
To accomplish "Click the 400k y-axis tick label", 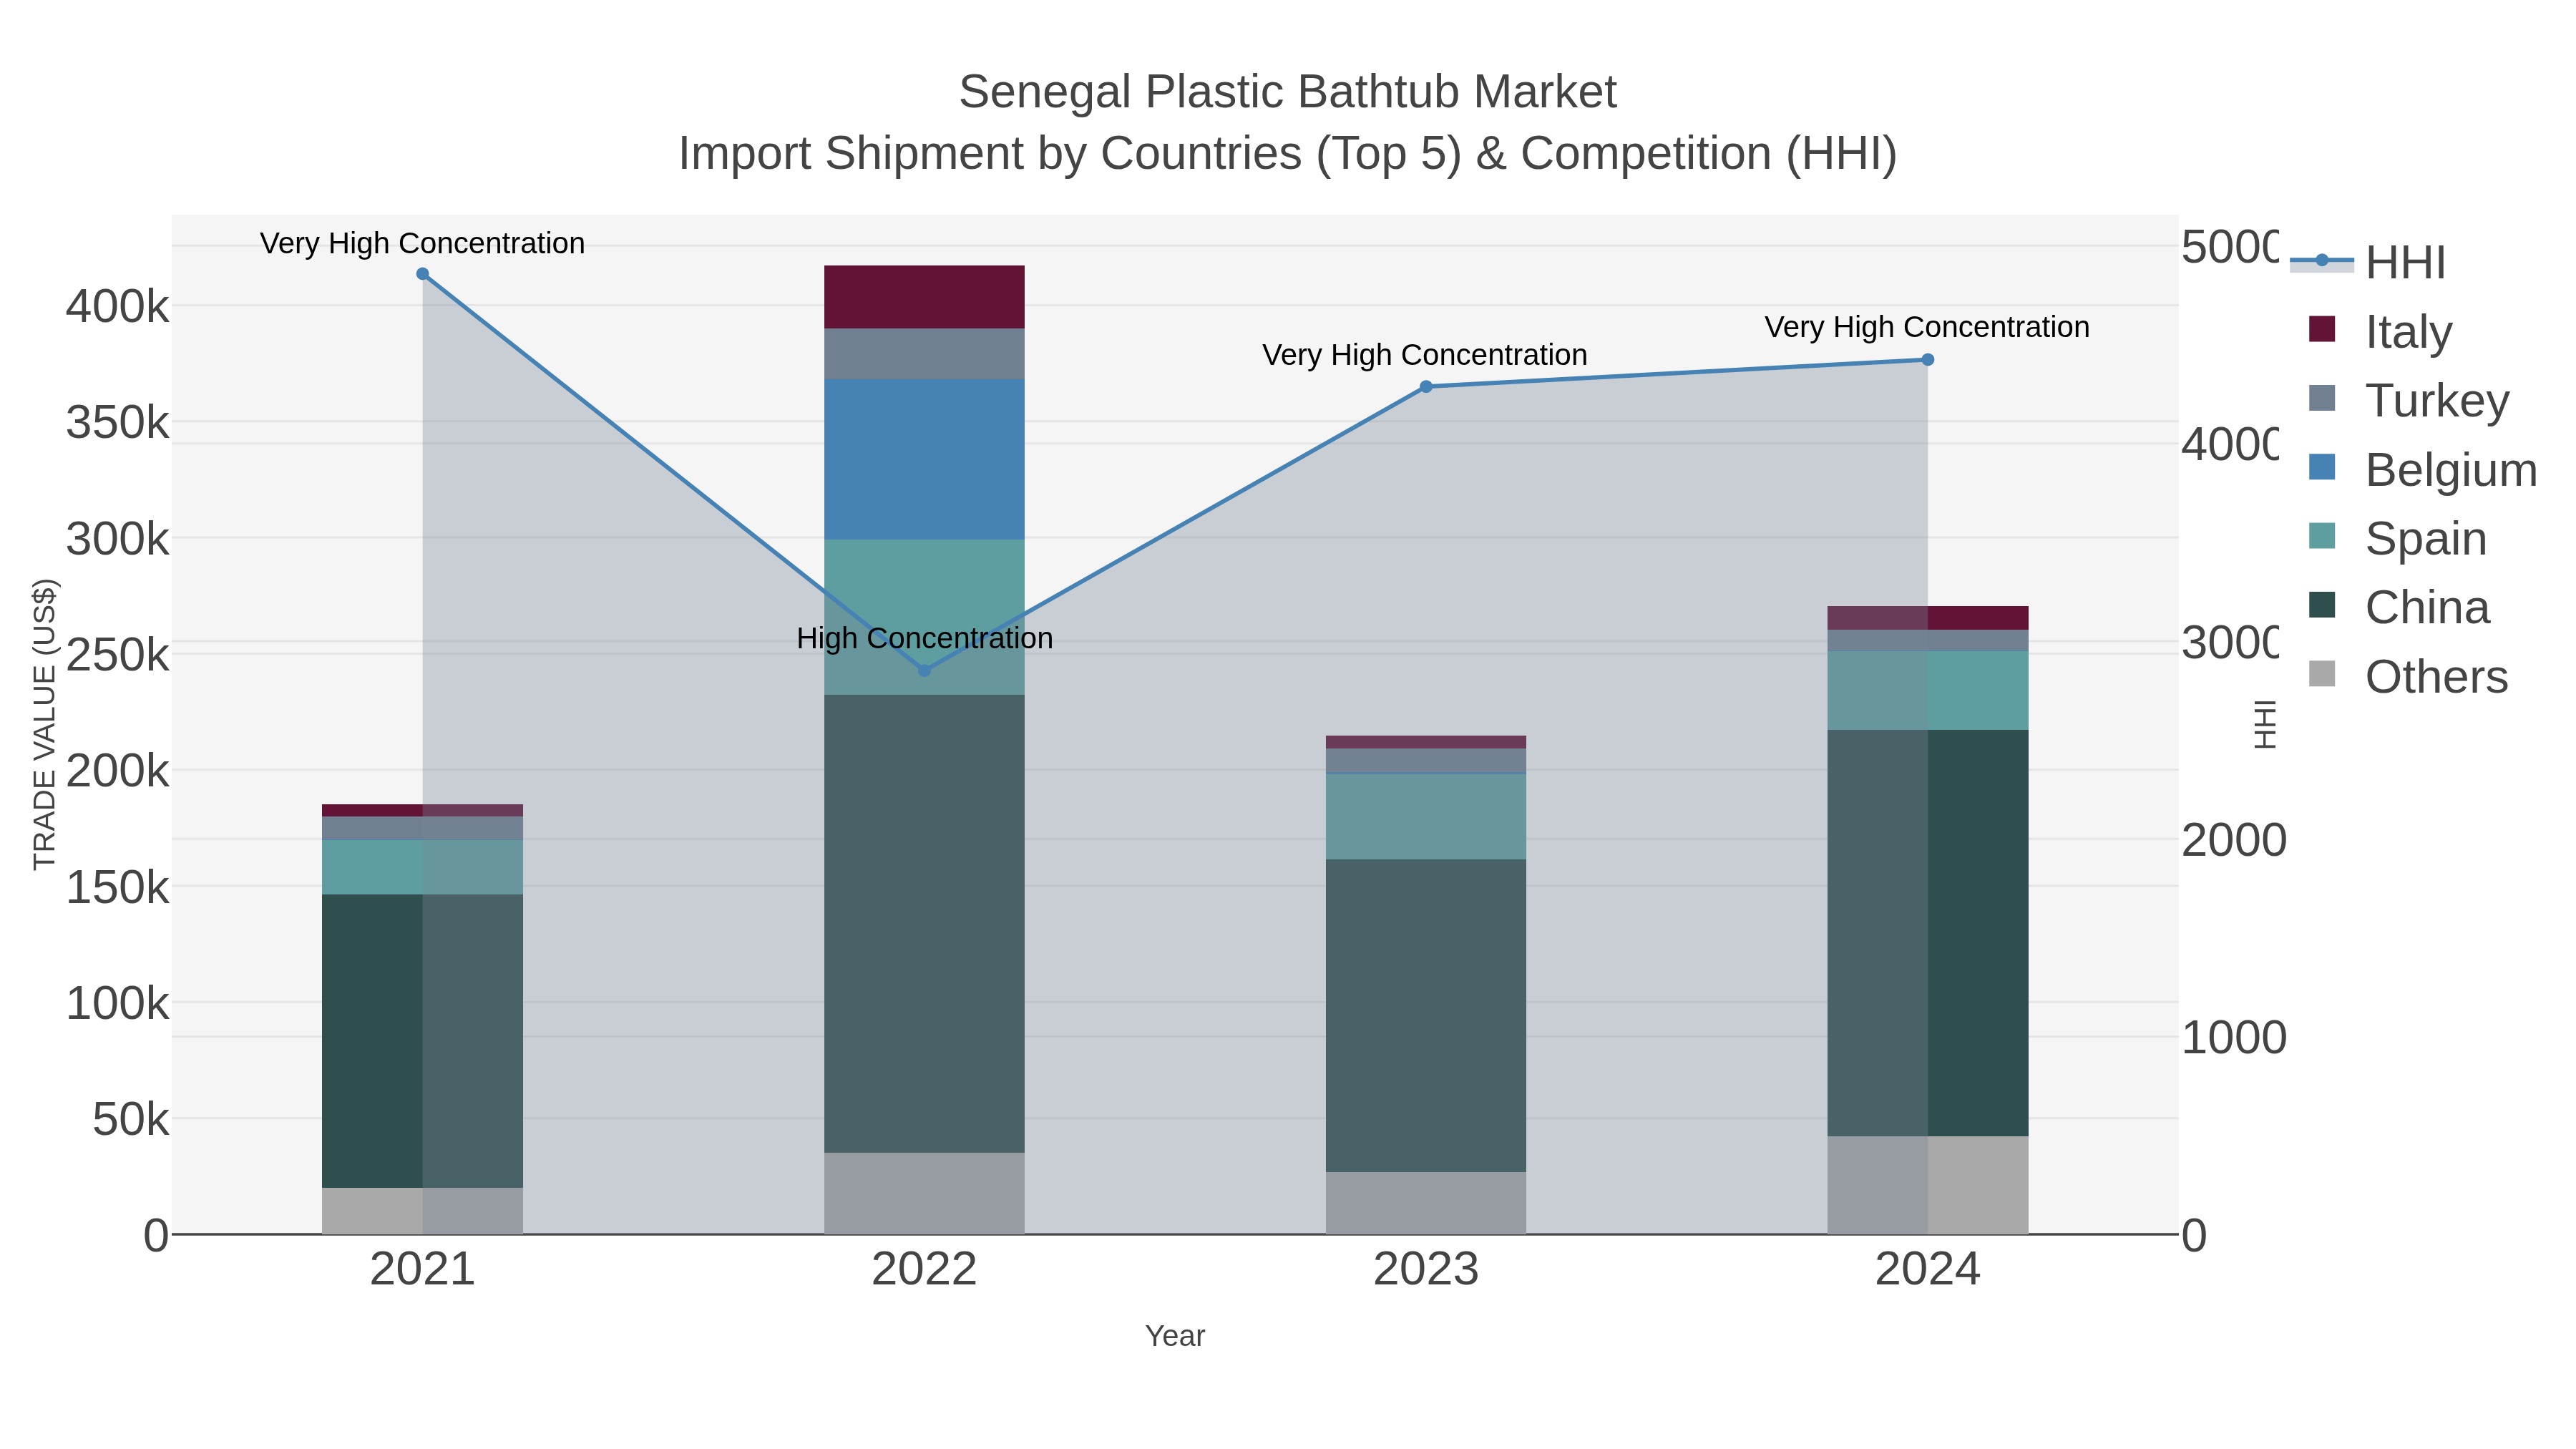I will pos(117,307).
